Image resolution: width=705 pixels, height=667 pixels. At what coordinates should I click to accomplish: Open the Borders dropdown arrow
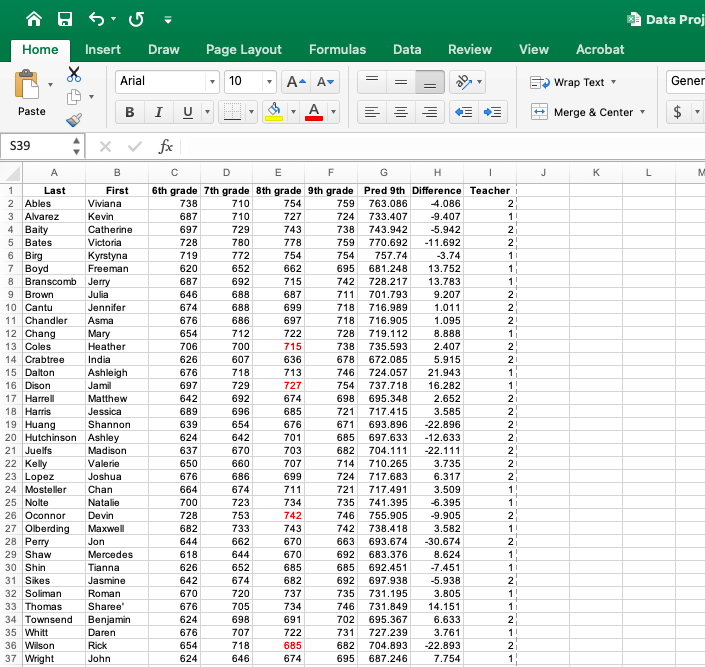[251, 112]
